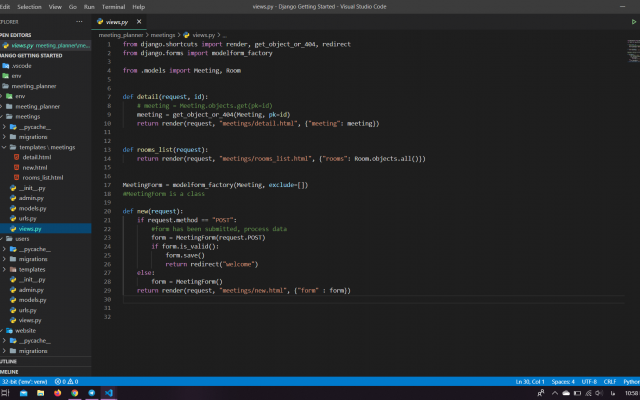The image size is (640, 400).
Task: Launch Firefox from the taskbar
Action: click(58, 393)
